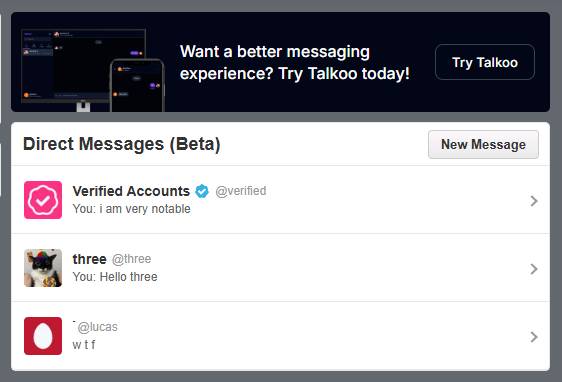This screenshot has width=562, height=382.
Task: Open the @lucas handle link
Action: 97,327
